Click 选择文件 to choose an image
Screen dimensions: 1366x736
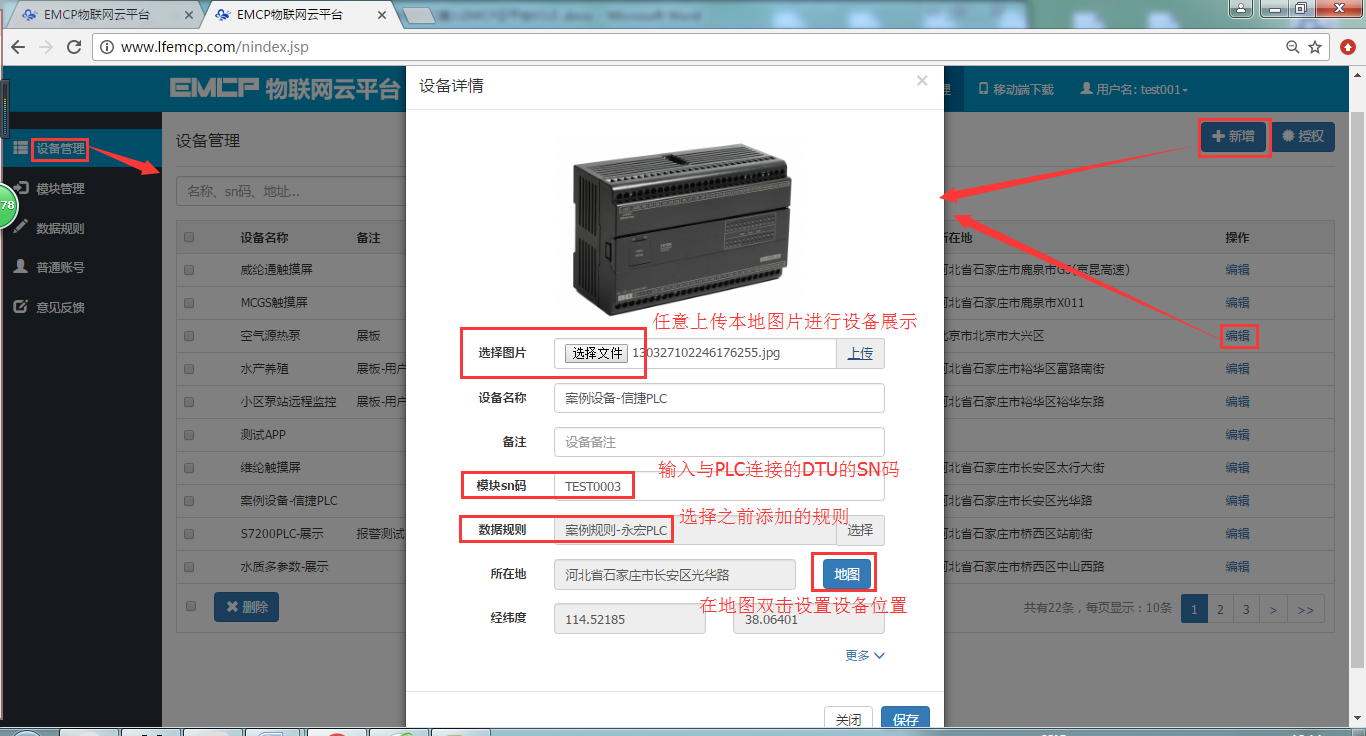(597, 353)
